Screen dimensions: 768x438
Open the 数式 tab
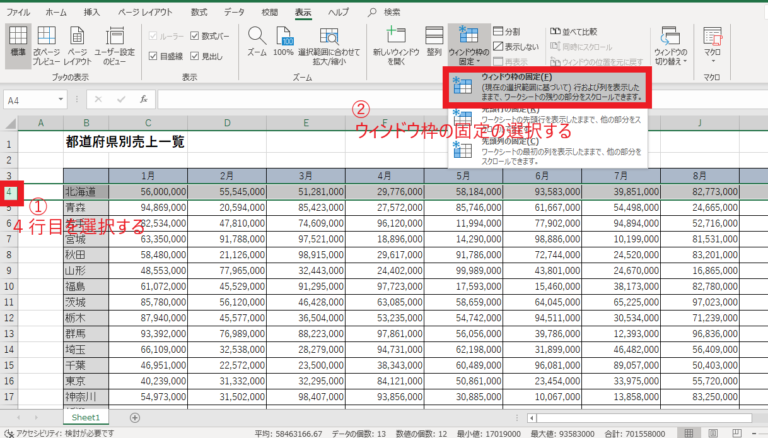coord(199,12)
